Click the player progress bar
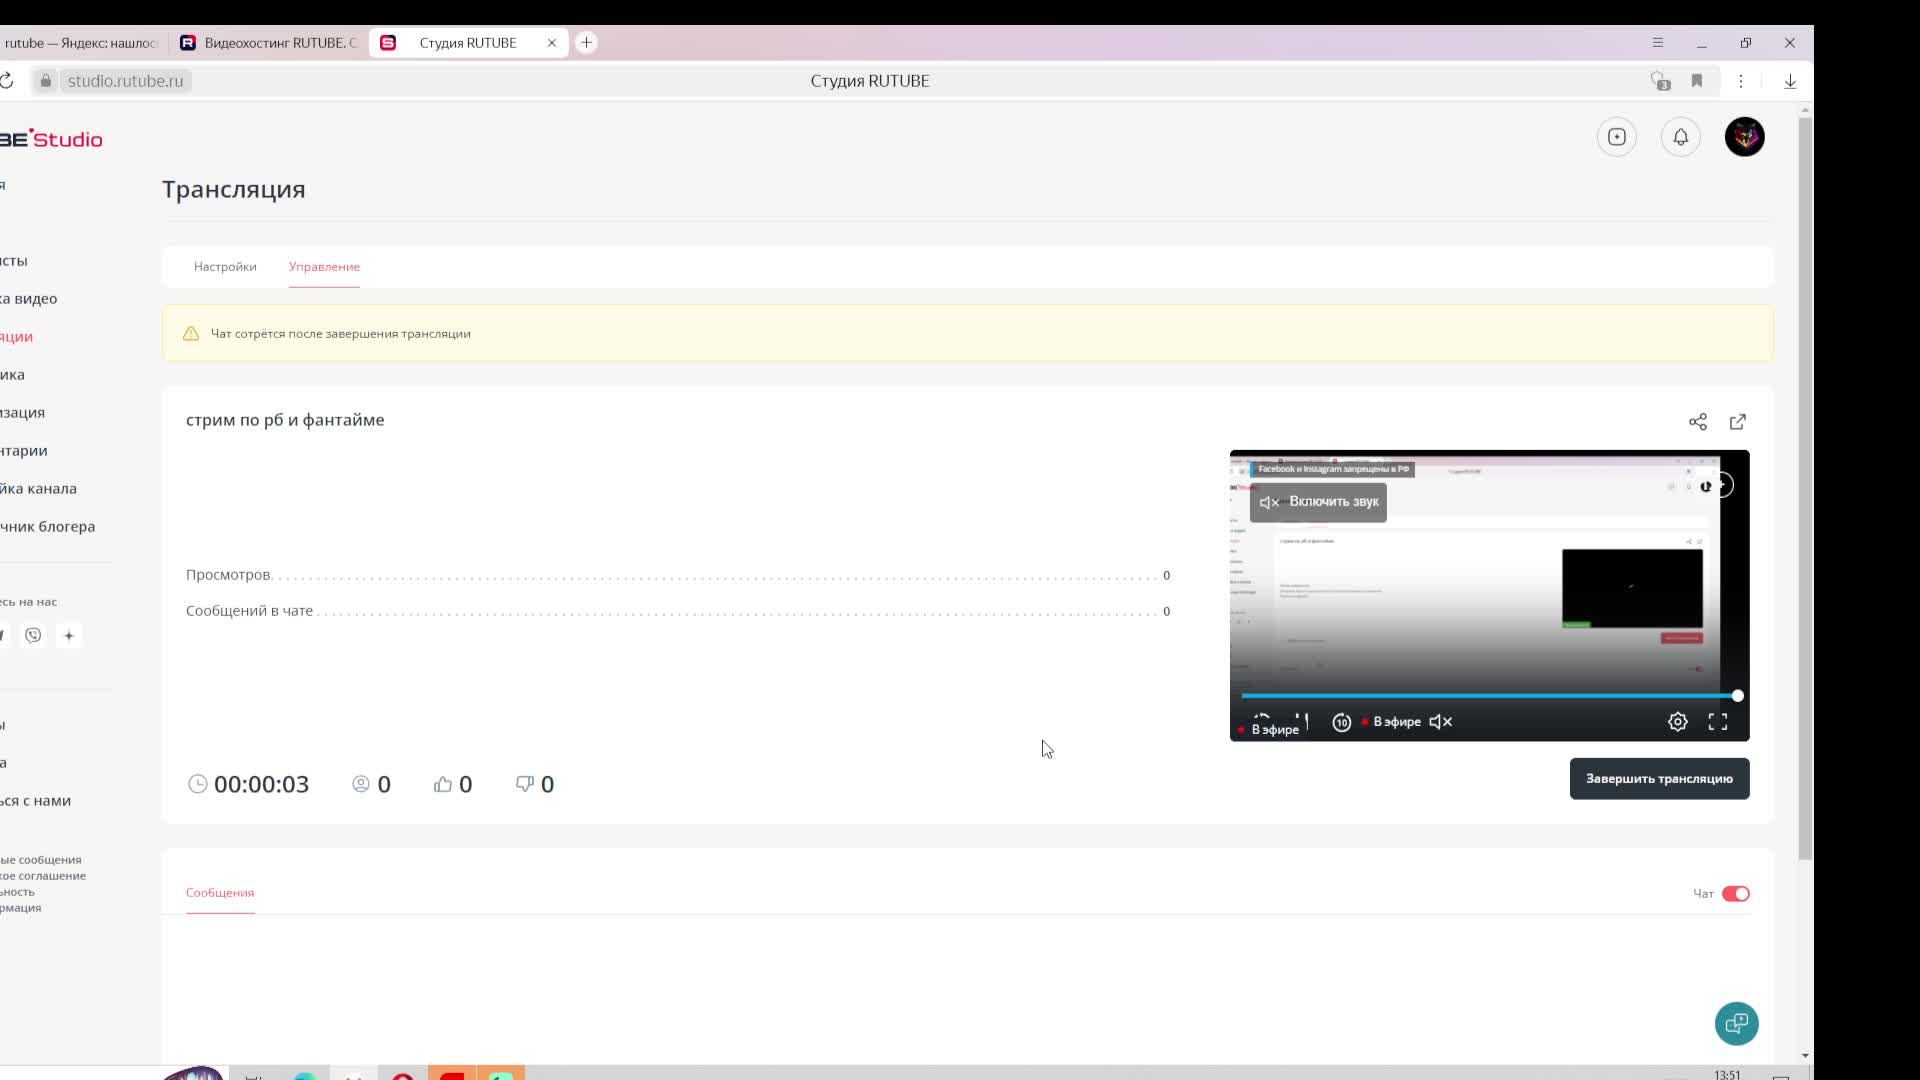The height and width of the screenshot is (1080, 1920). 1490,696
